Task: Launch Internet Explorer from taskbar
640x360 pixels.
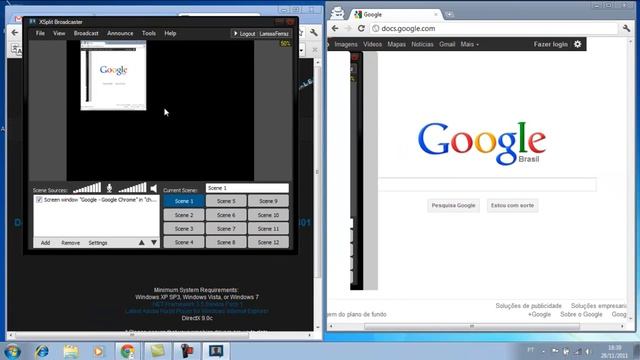Action: [x=42, y=351]
